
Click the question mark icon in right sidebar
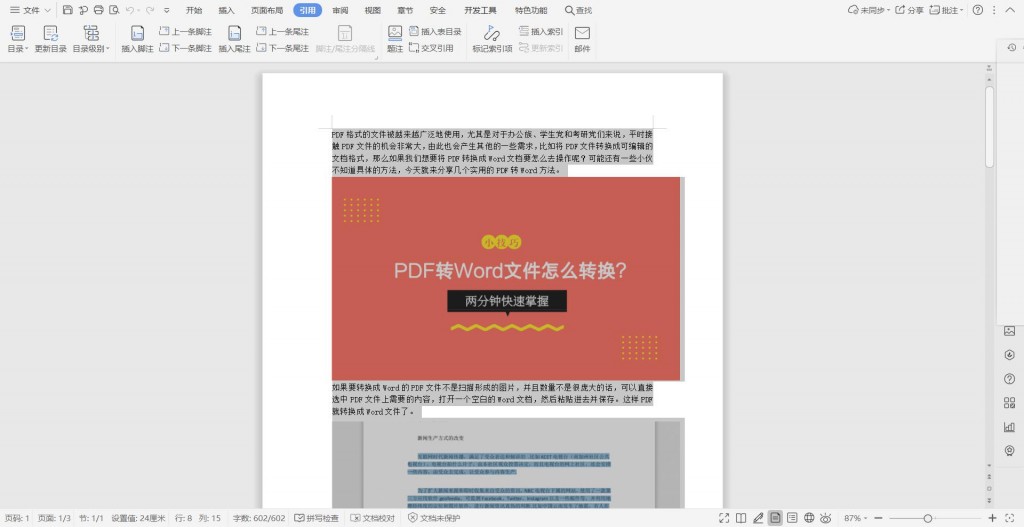click(1010, 379)
